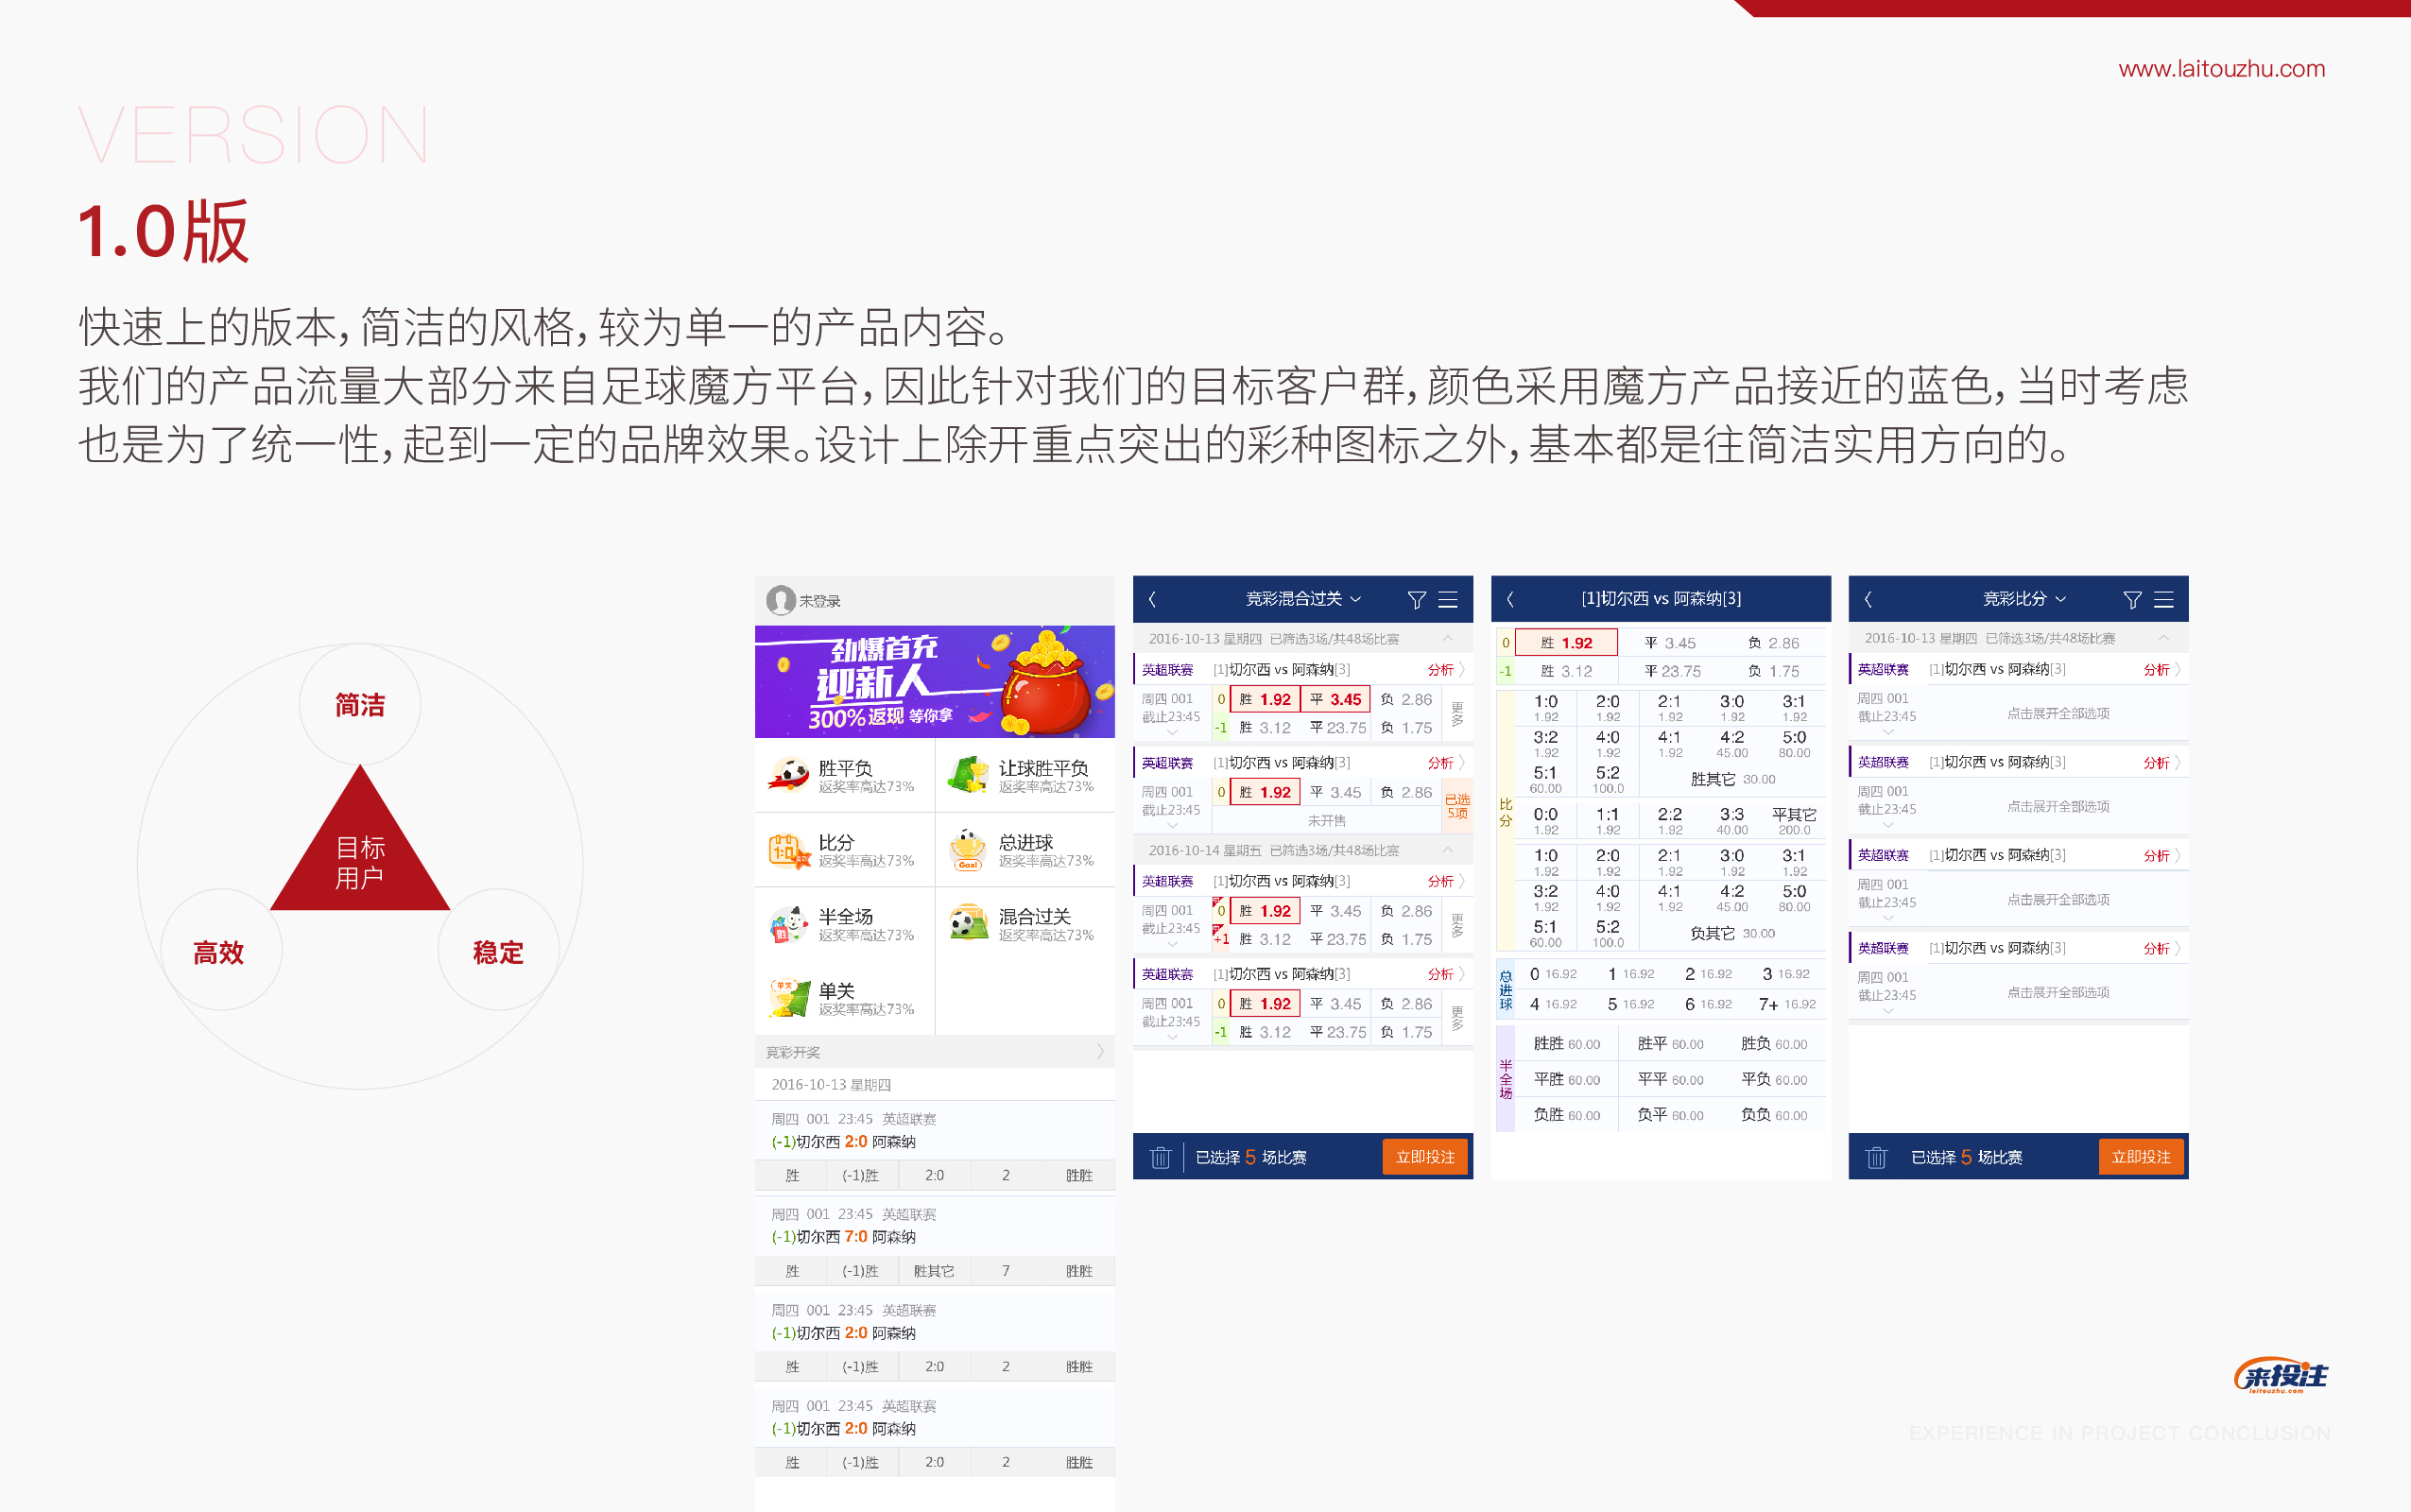Click the filter funnel icon in 竞彩混合过关 header

click(1416, 600)
